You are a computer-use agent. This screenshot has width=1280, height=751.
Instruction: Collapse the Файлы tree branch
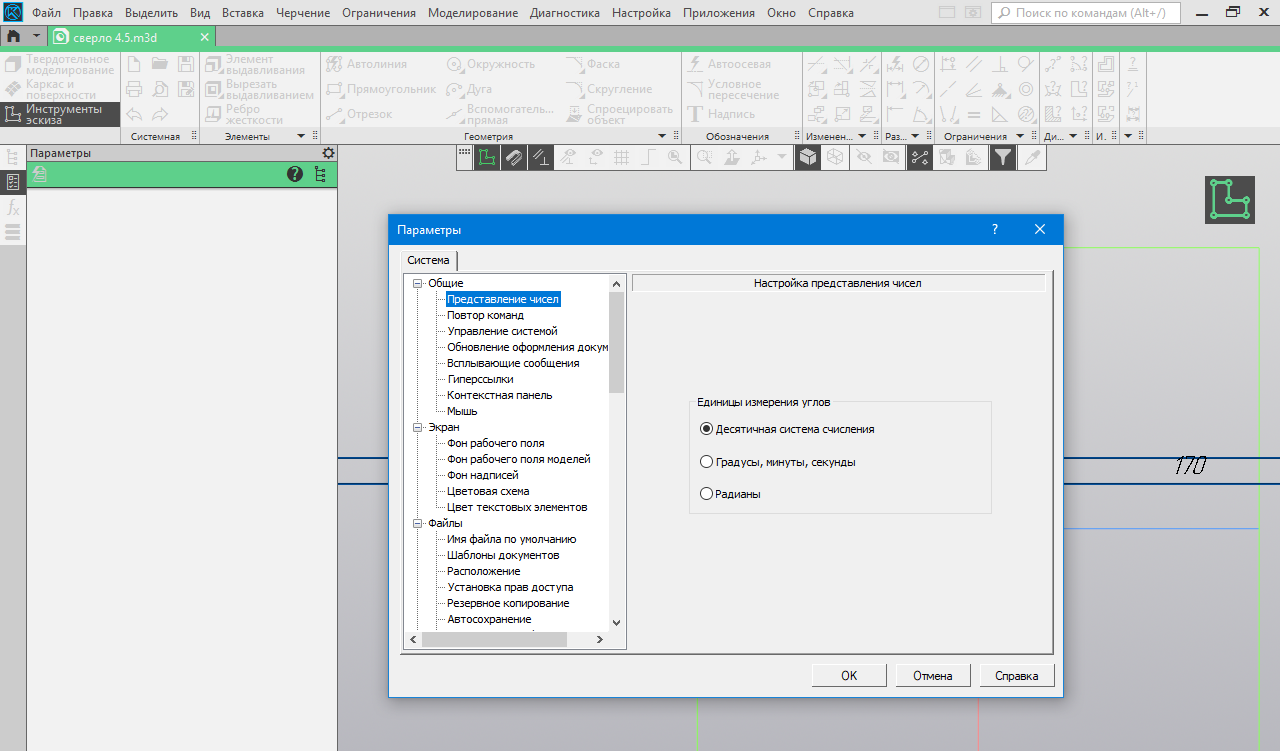(418, 523)
